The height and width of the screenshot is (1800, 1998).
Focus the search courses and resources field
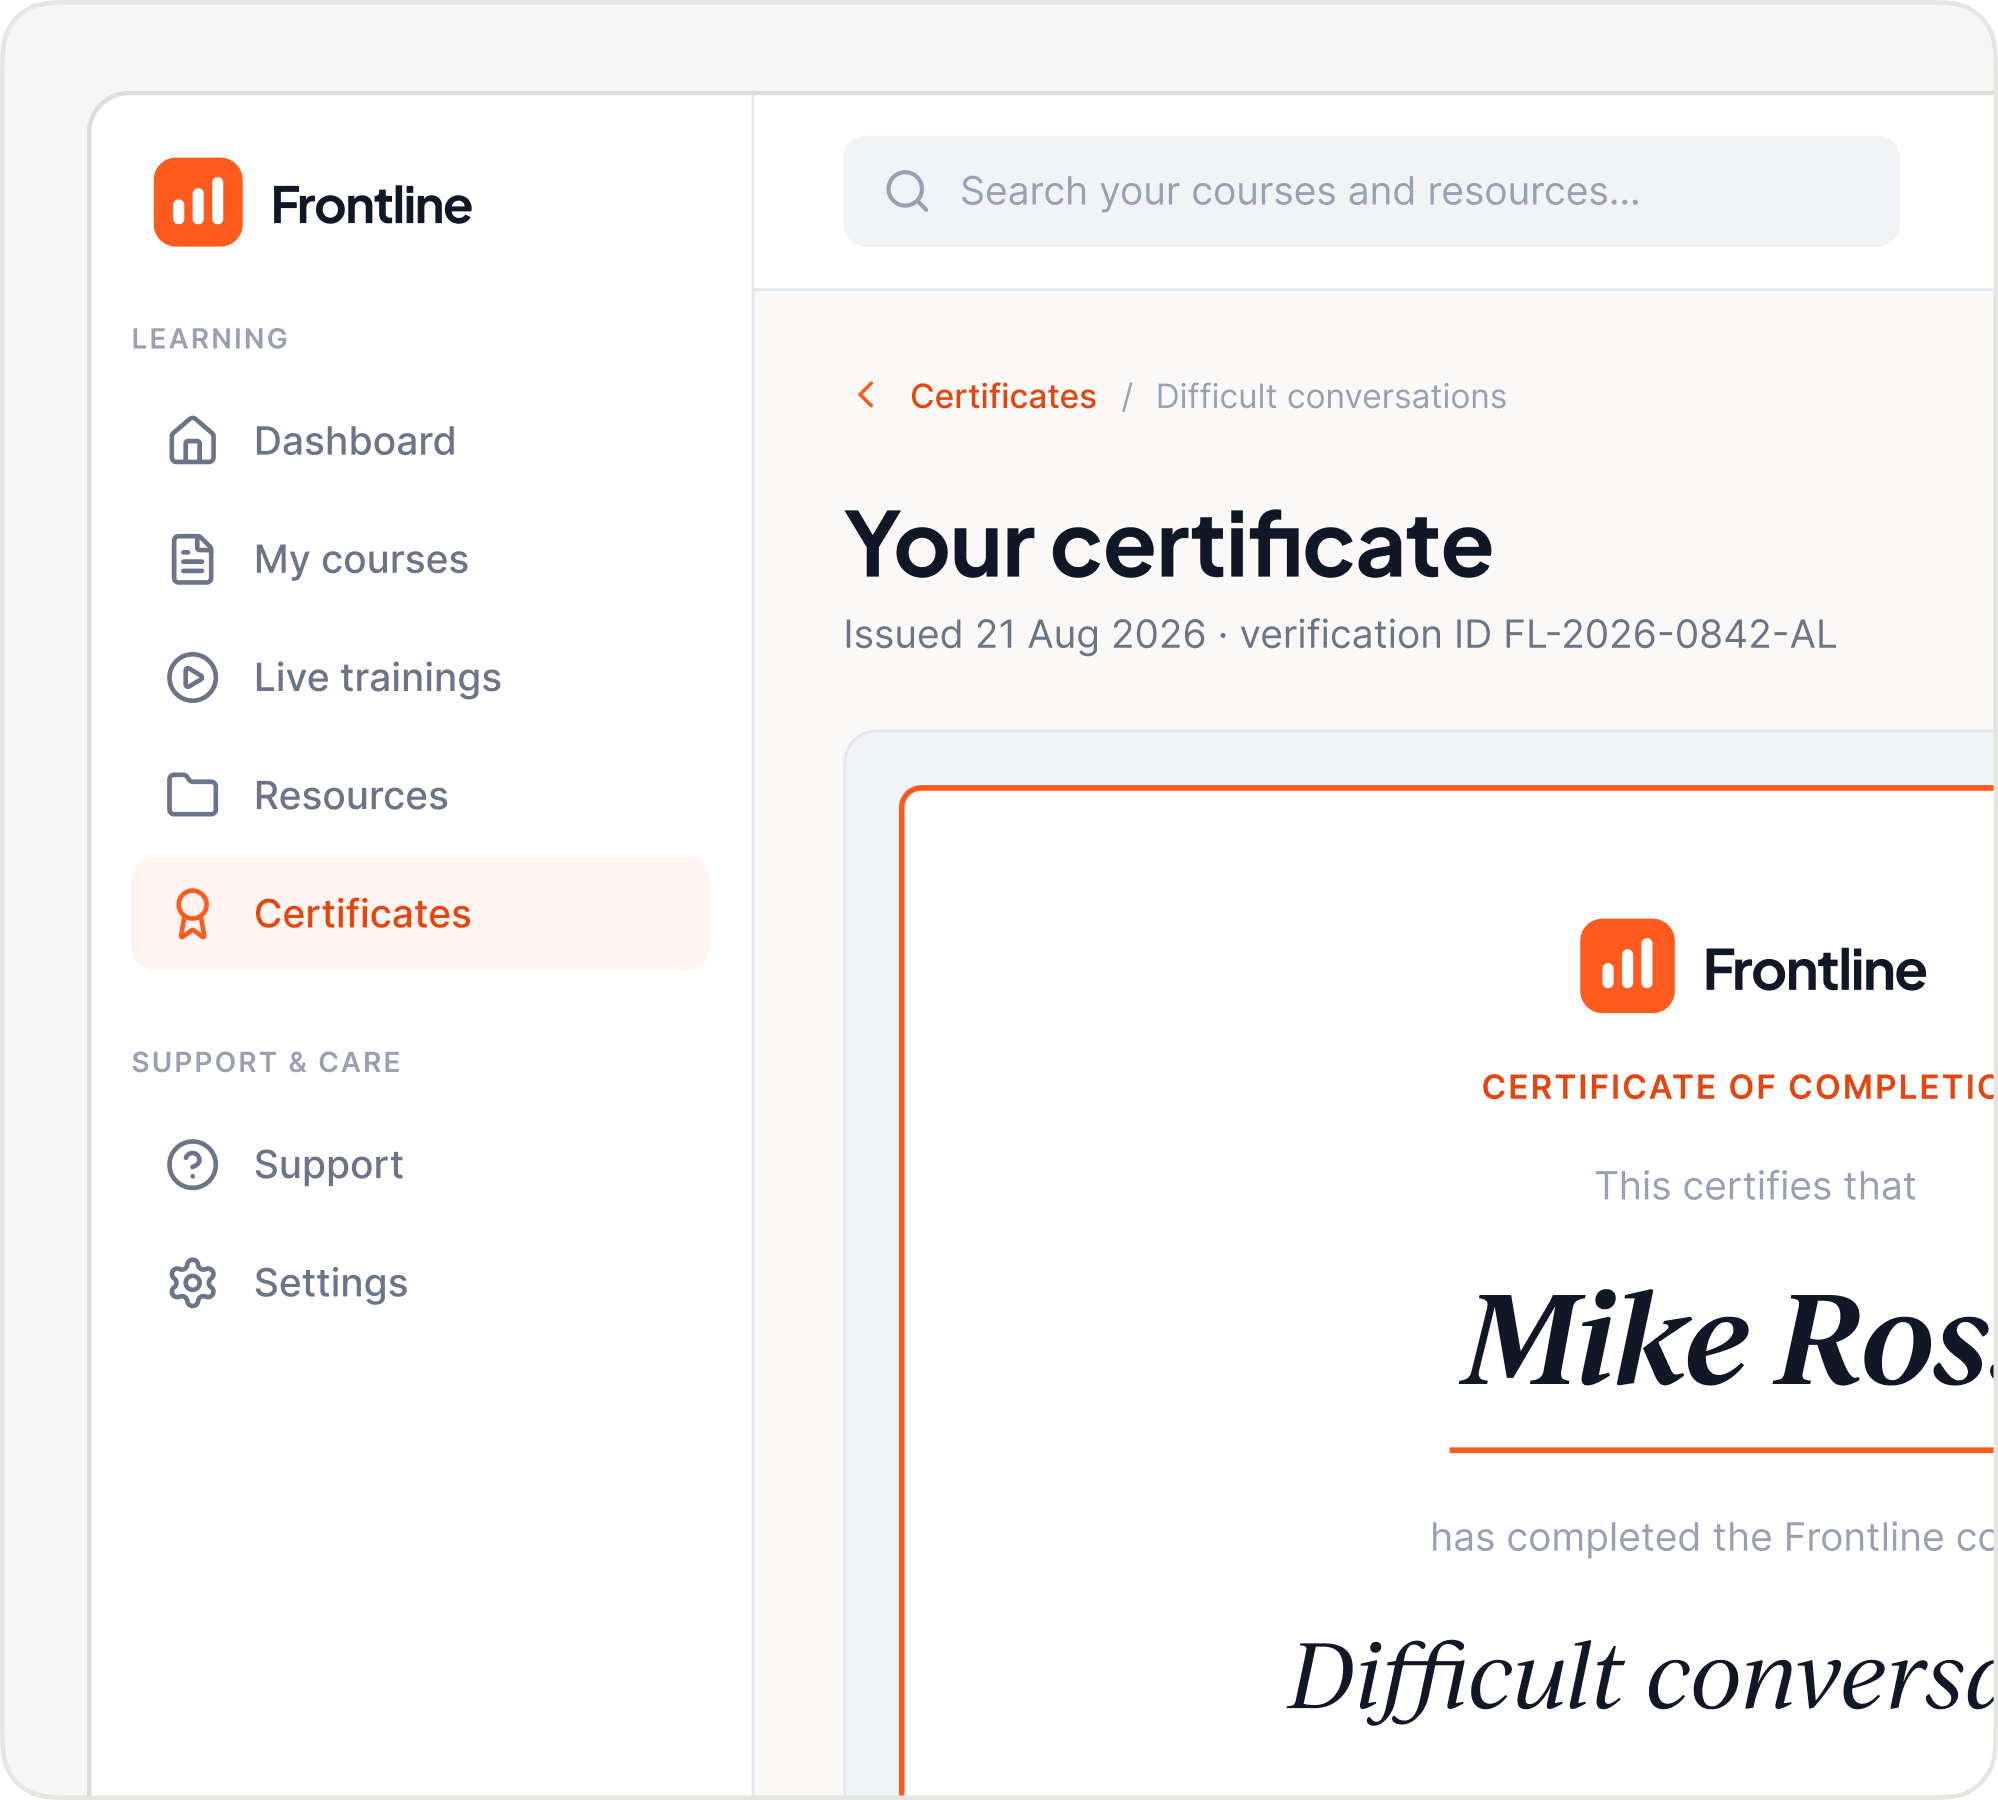(x=1371, y=191)
